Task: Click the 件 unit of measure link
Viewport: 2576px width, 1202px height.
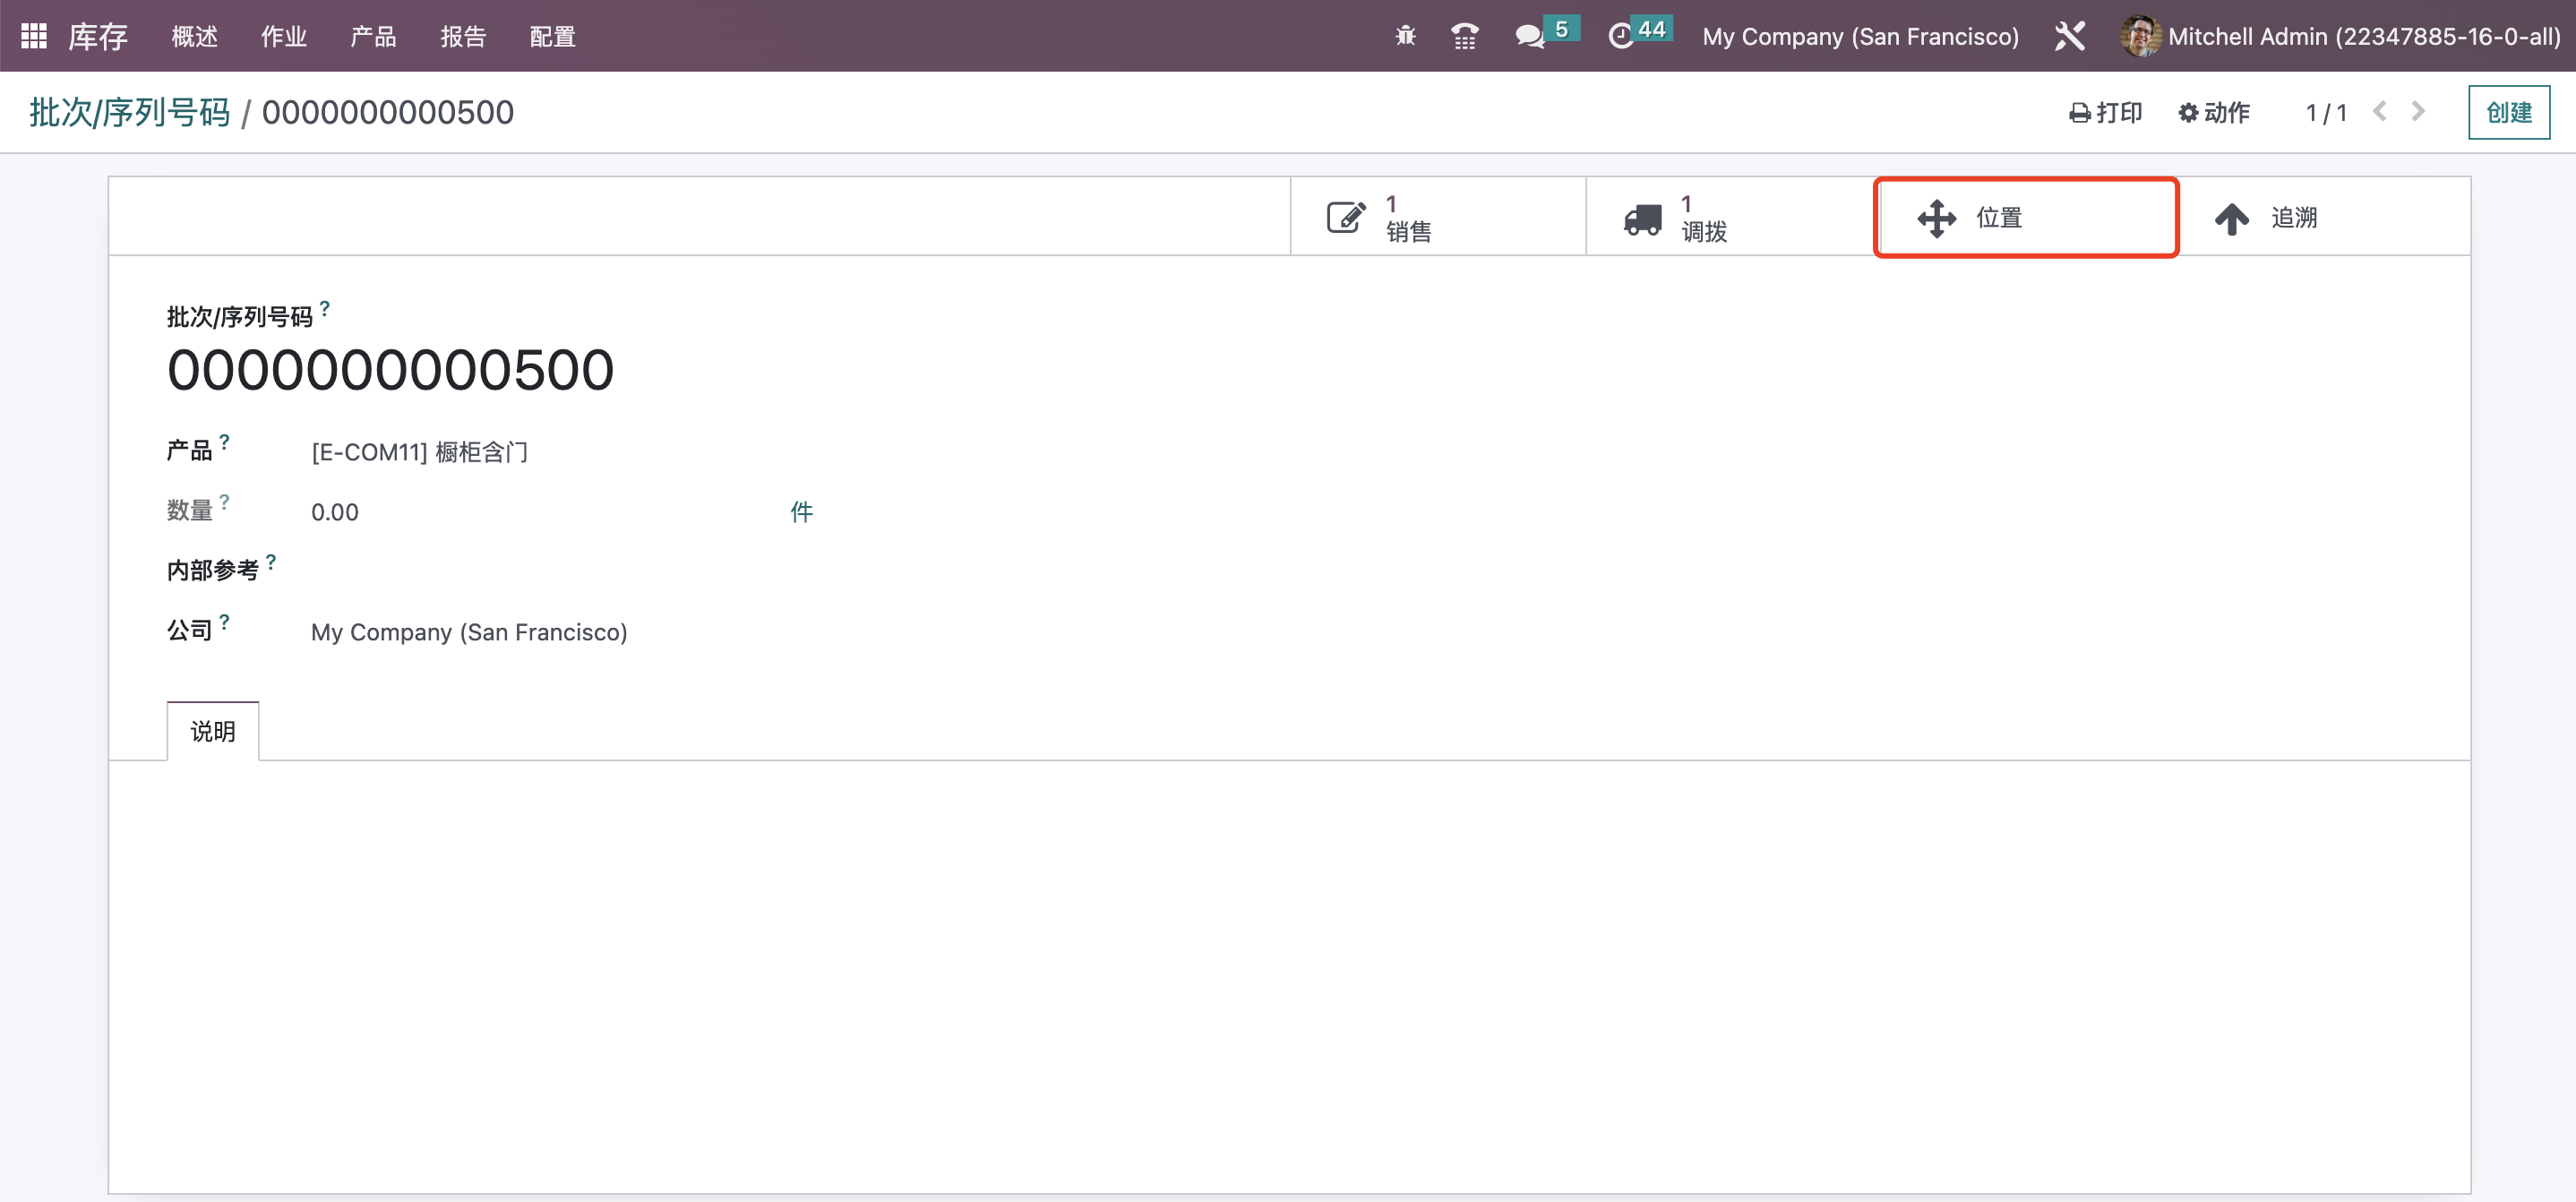Action: coord(802,512)
